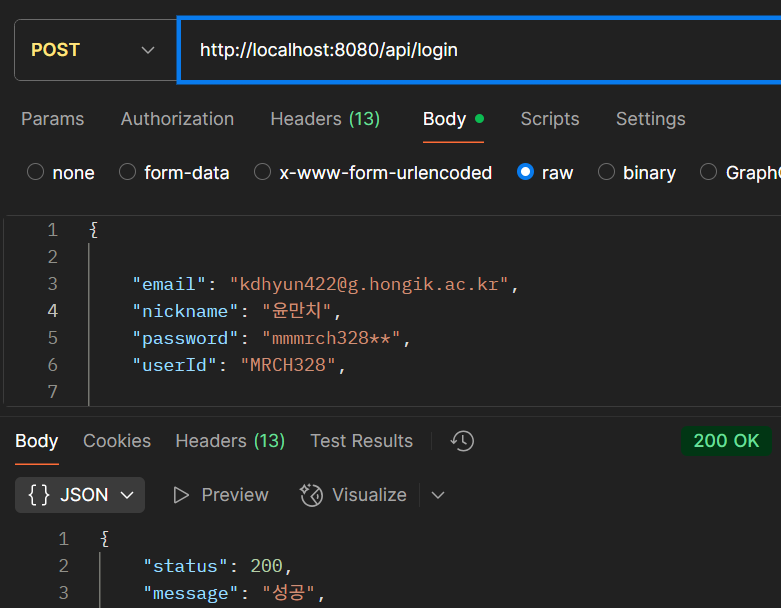Select the raw body type
The height and width of the screenshot is (608, 781).
point(545,172)
